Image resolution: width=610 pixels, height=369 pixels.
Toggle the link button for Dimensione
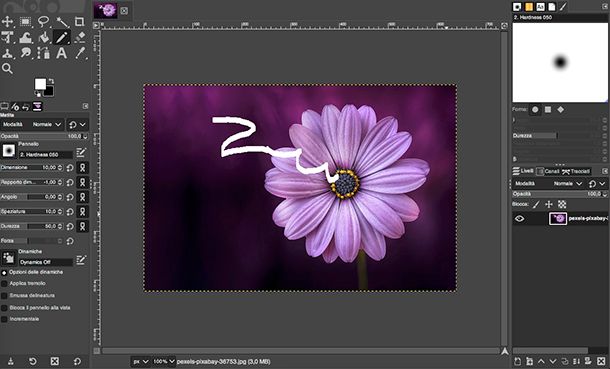click(82, 168)
